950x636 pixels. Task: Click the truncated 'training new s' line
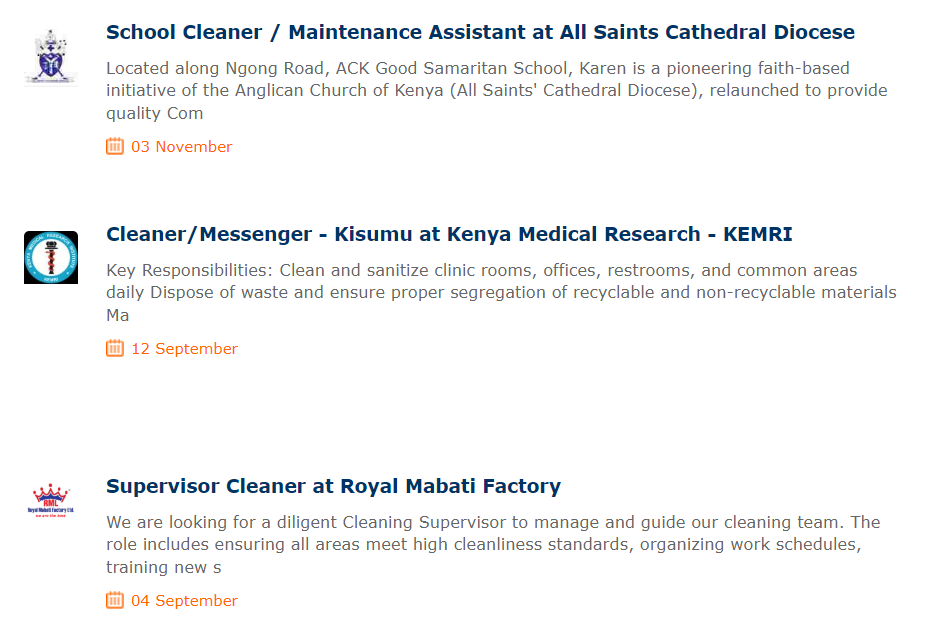(x=163, y=567)
